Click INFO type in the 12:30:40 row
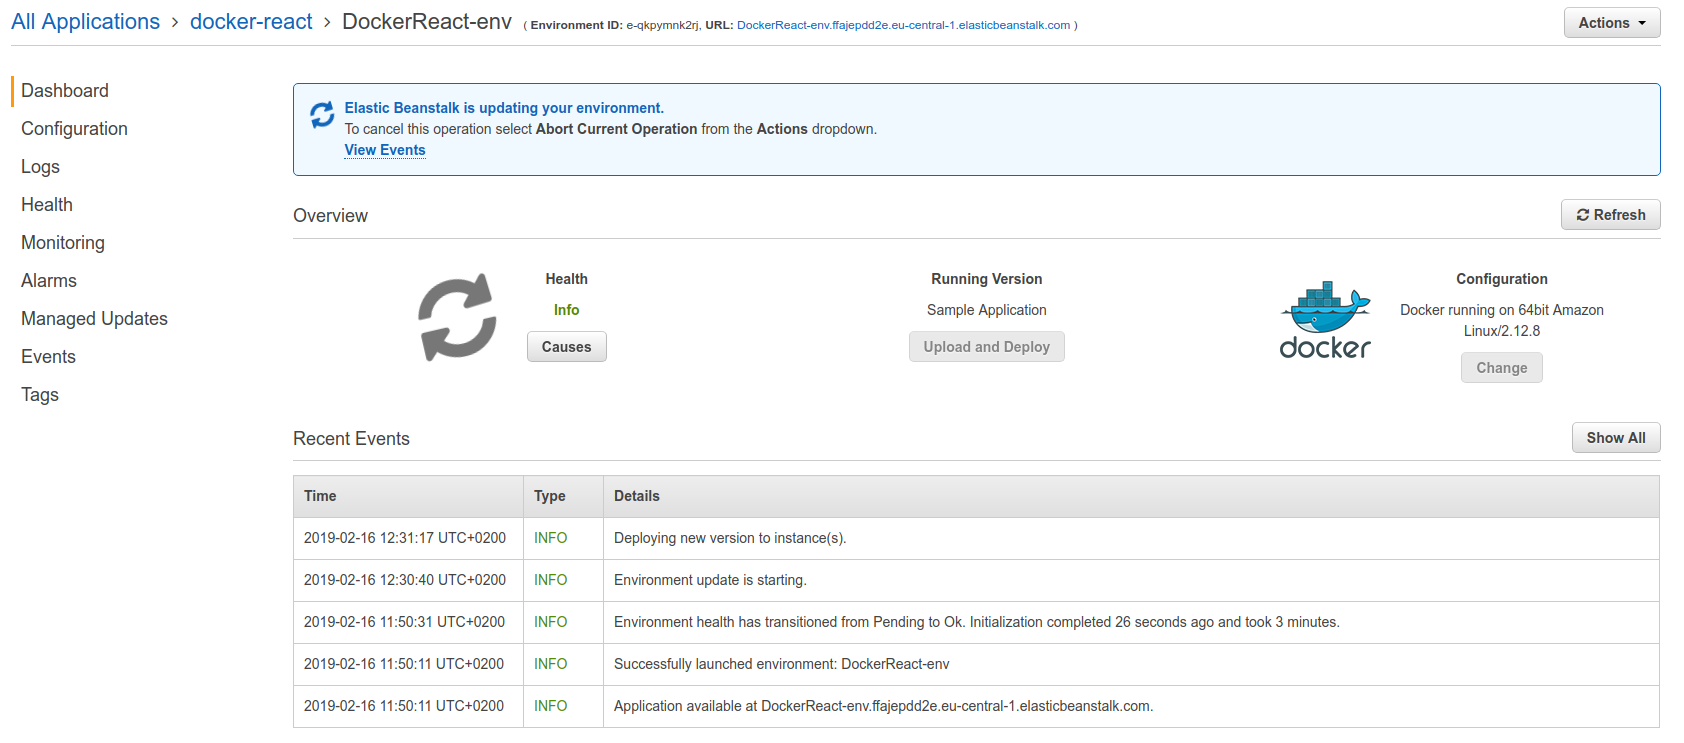This screenshot has width=1684, height=743. [551, 580]
